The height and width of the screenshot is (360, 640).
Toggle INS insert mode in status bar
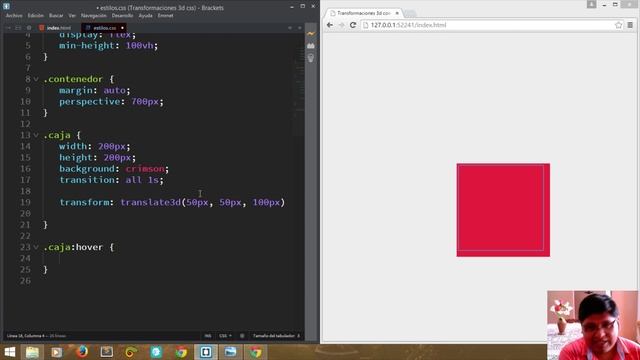coord(208,336)
